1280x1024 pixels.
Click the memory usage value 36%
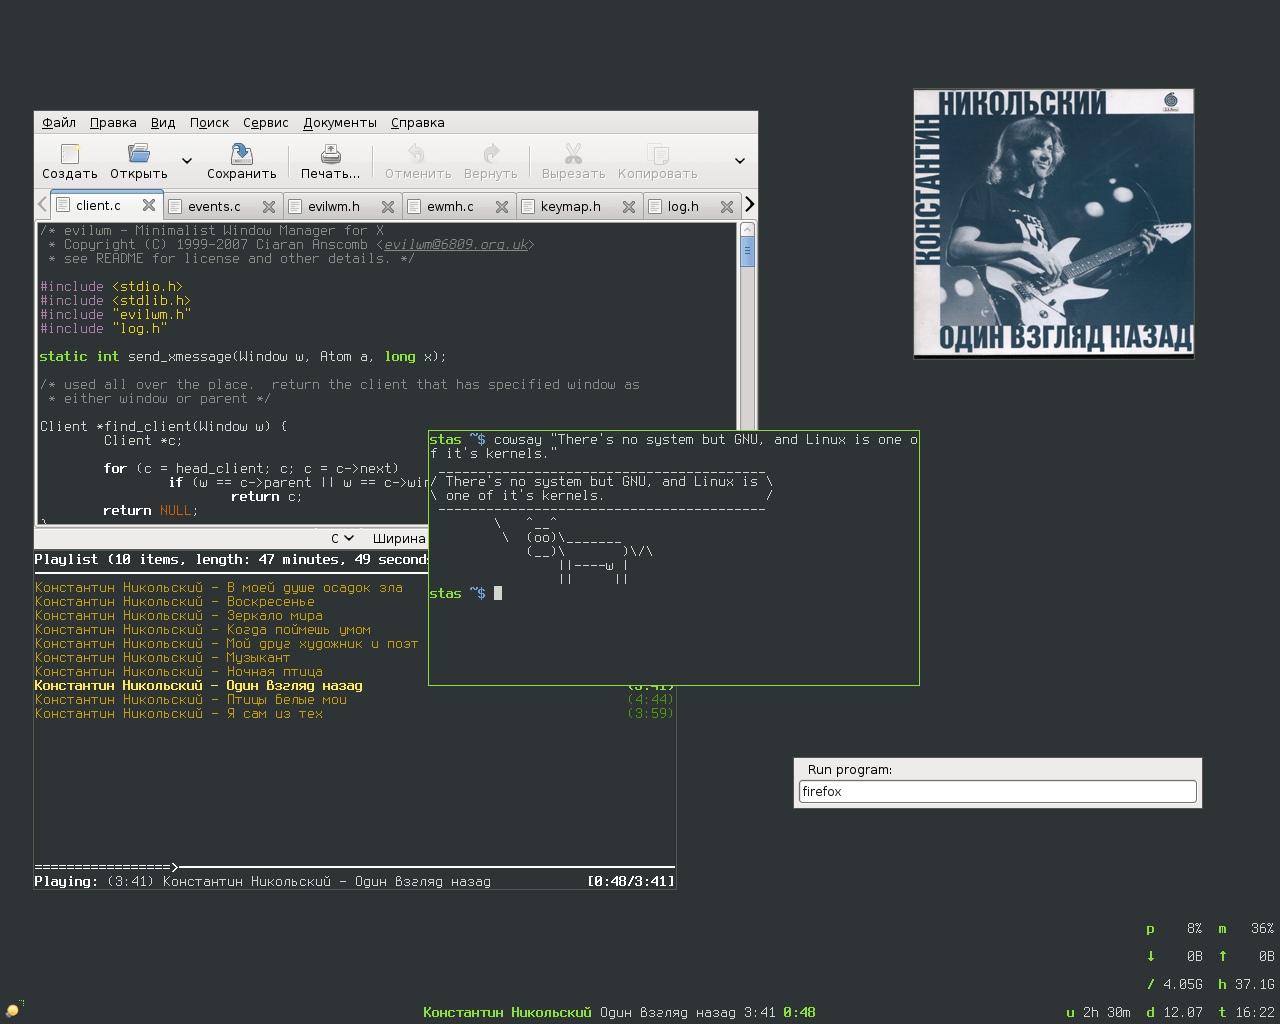(1262, 928)
